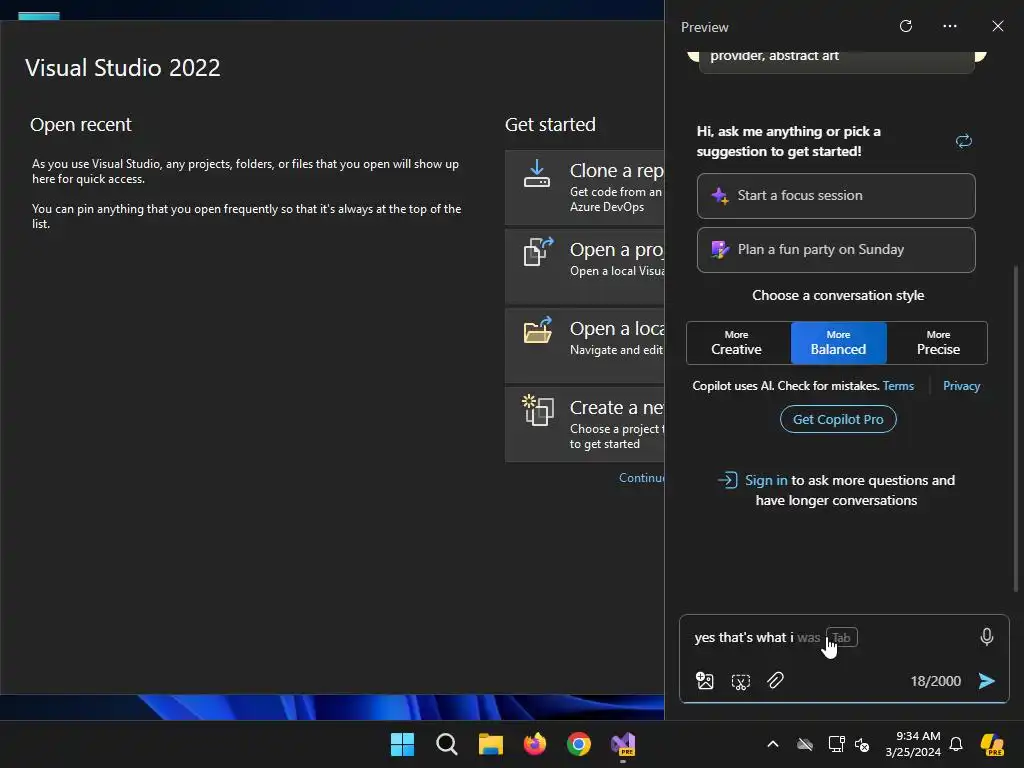Open the Windows Start menu
This screenshot has width=1024, height=768.
click(x=402, y=744)
